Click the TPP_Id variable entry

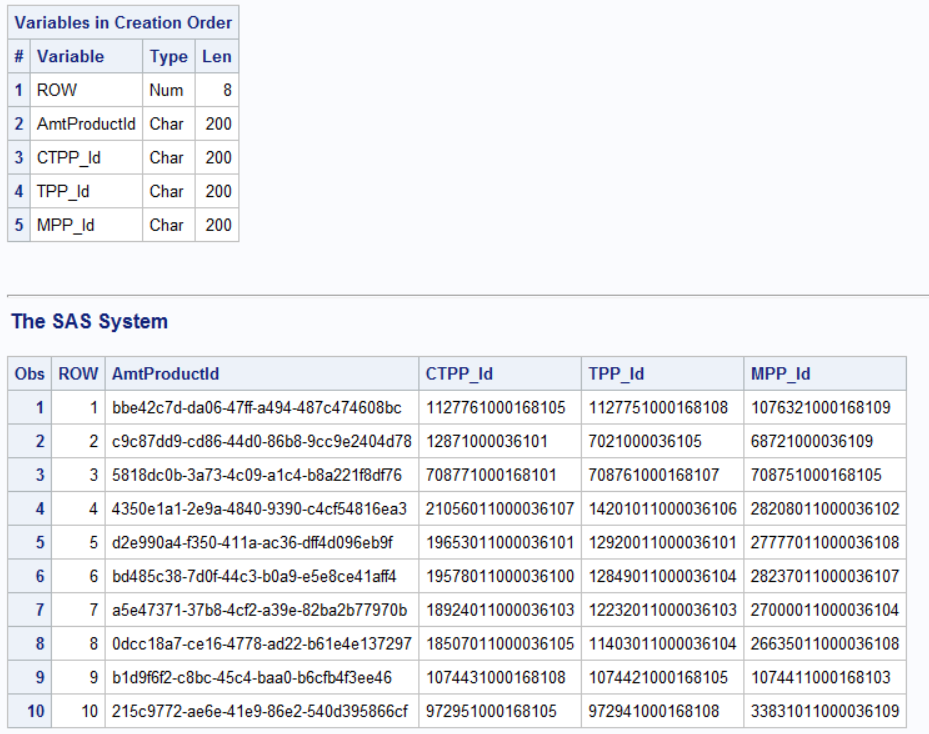pos(64,190)
